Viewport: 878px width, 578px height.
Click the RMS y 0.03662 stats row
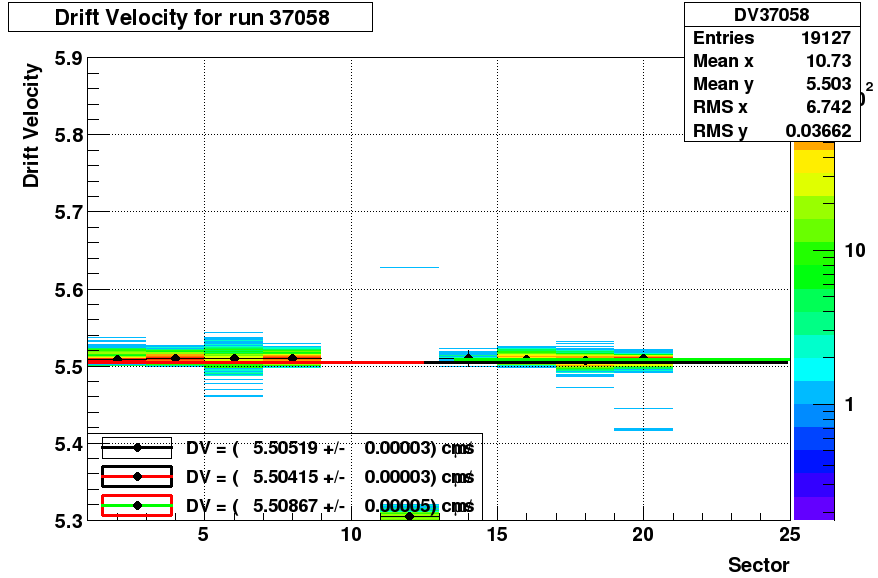click(772, 130)
